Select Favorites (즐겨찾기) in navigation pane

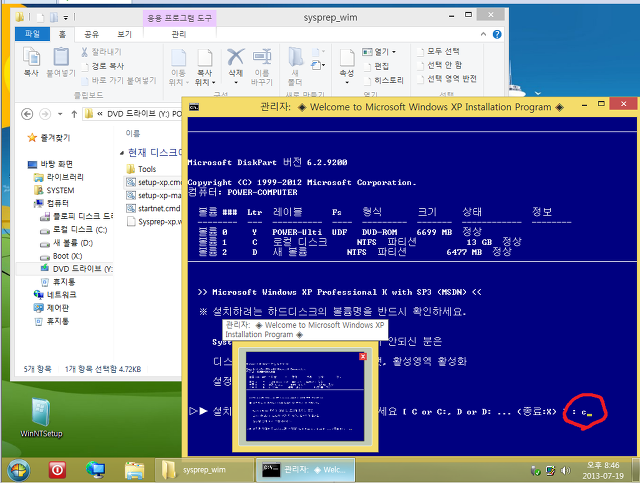[49, 138]
